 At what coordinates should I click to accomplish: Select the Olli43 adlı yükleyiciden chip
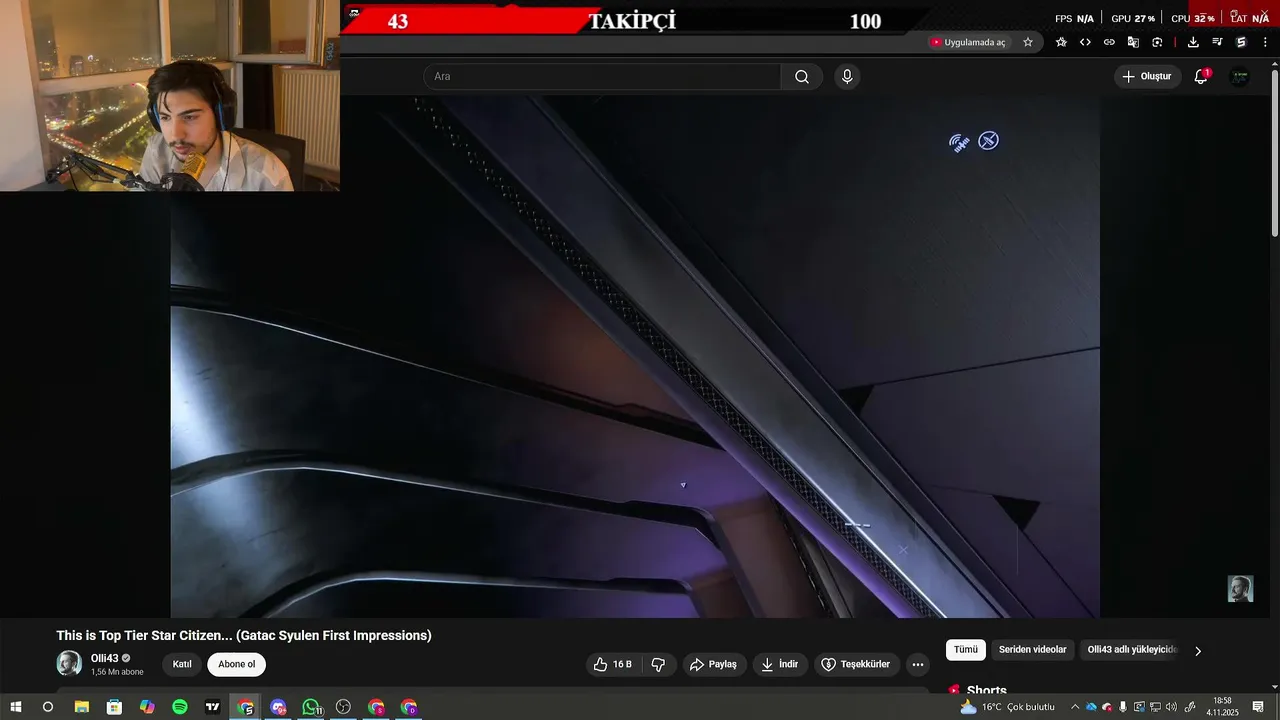pyautogui.click(x=1132, y=650)
